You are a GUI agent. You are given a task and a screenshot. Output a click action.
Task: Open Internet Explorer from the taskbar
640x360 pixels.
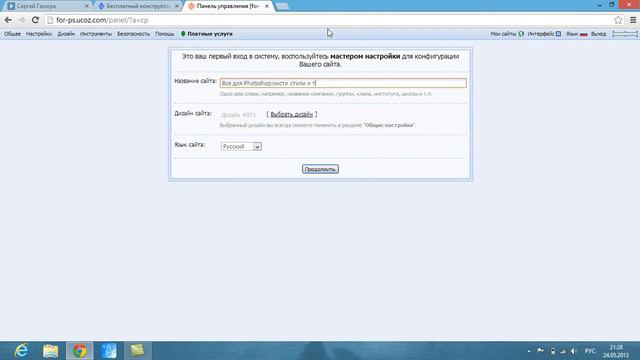[x=21, y=351]
